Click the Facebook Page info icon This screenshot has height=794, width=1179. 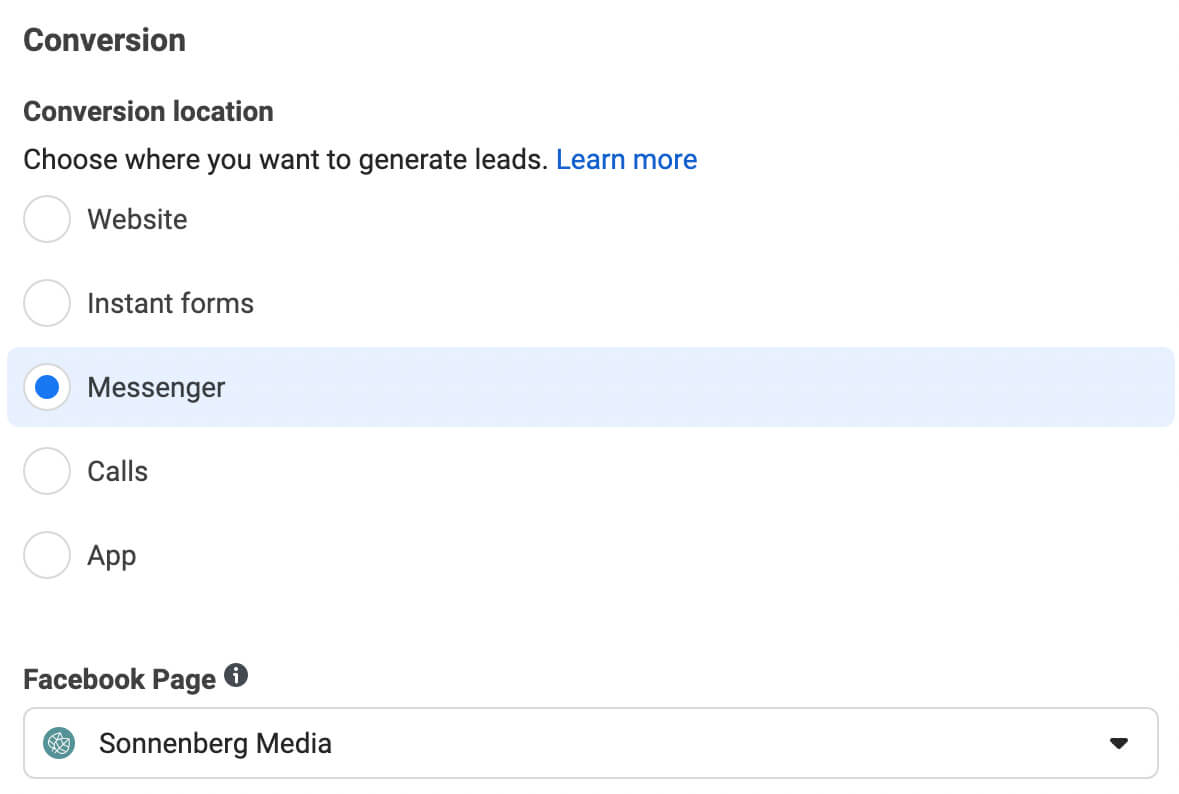[237, 674]
